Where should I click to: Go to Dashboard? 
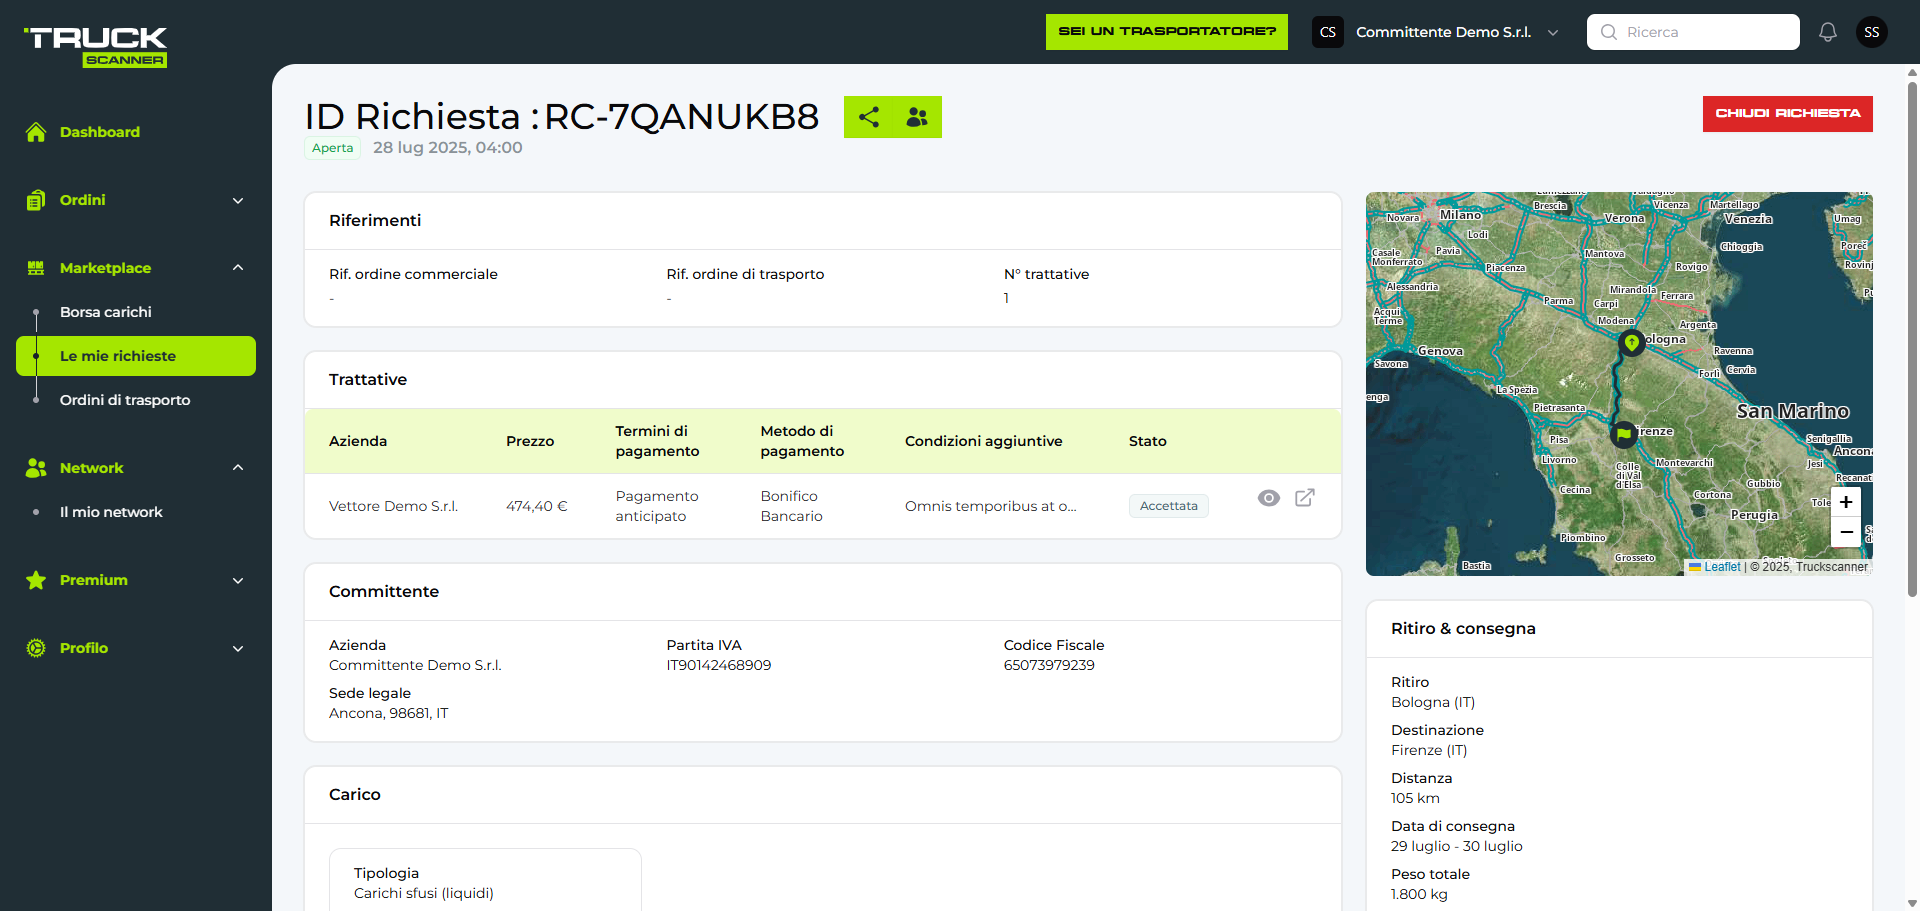tap(100, 132)
